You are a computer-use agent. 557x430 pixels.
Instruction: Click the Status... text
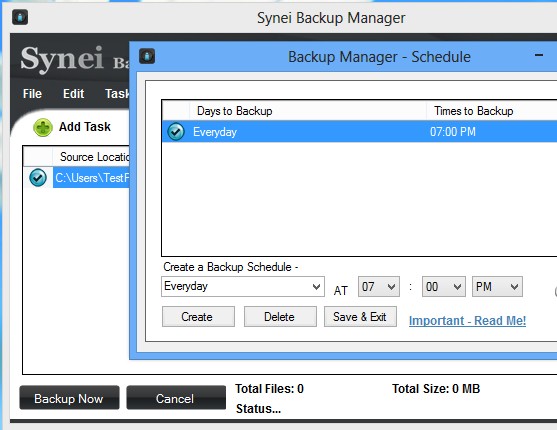[258, 409]
